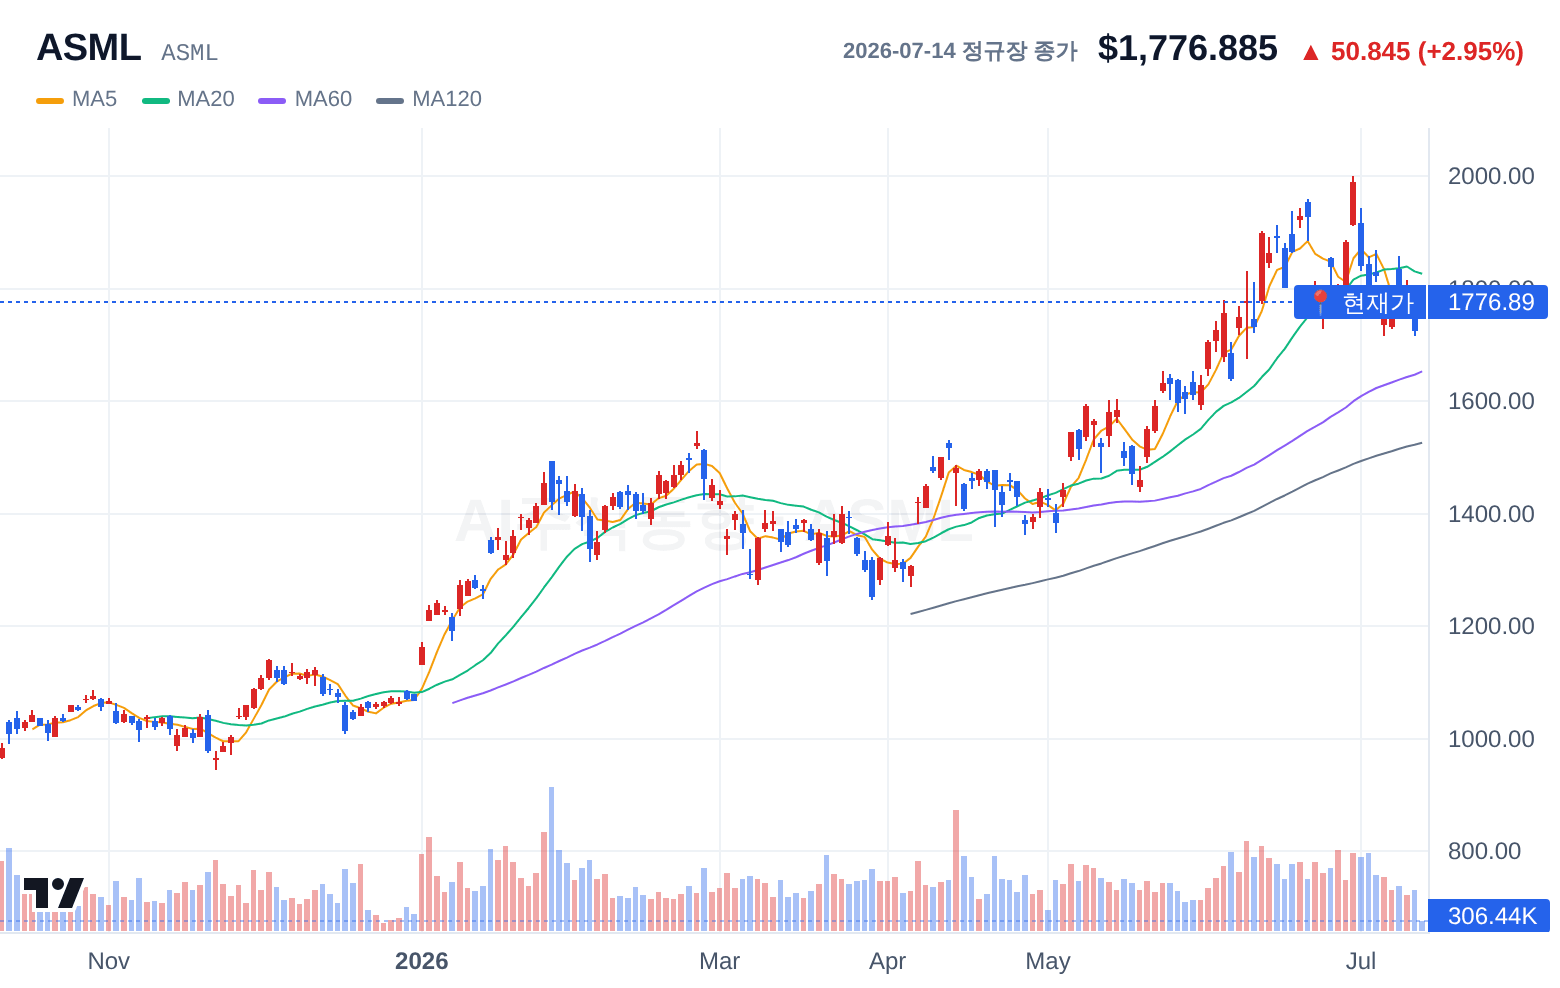Screen dimensions: 1560x988
Task: Click the MA20 legend label
Action: pyautogui.click(x=206, y=99)
